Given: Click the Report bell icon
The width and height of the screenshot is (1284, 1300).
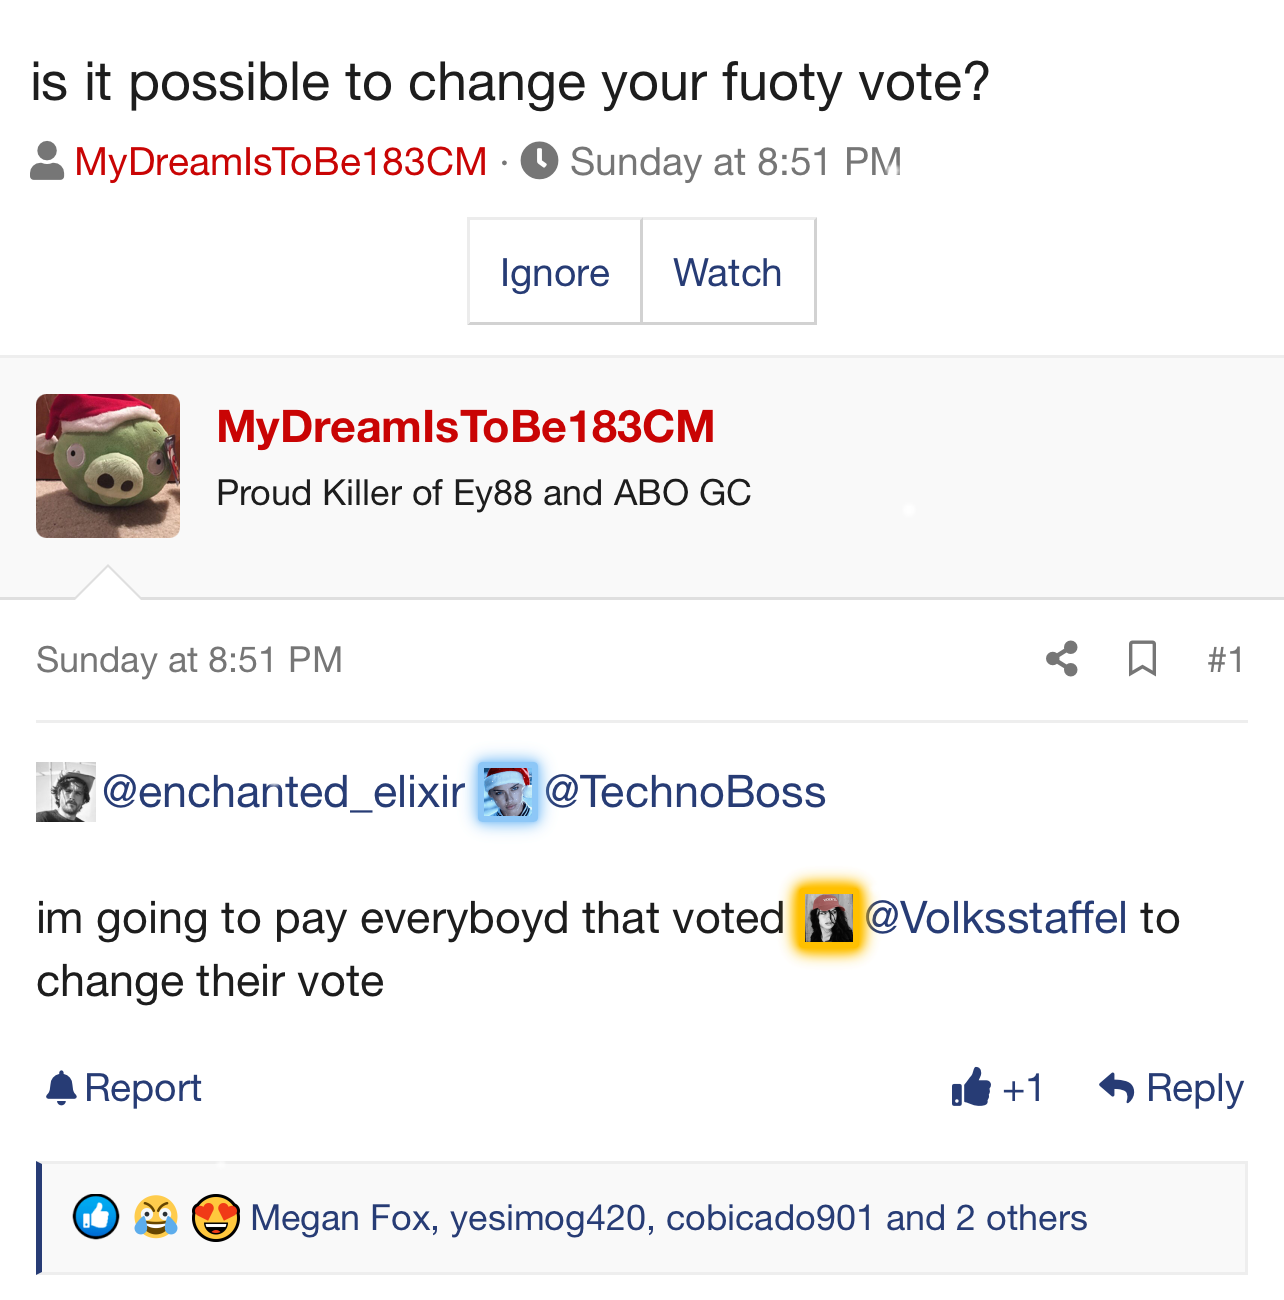Looking at the screenshot, I should [x=61, y=1087].
